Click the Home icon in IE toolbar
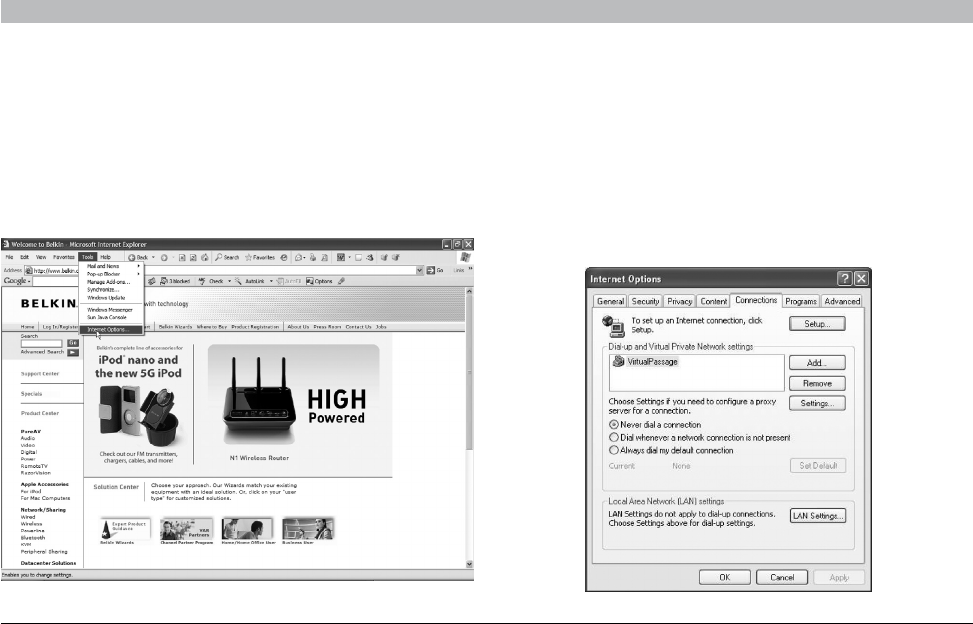The image size is (973, 624). (205, 257)
